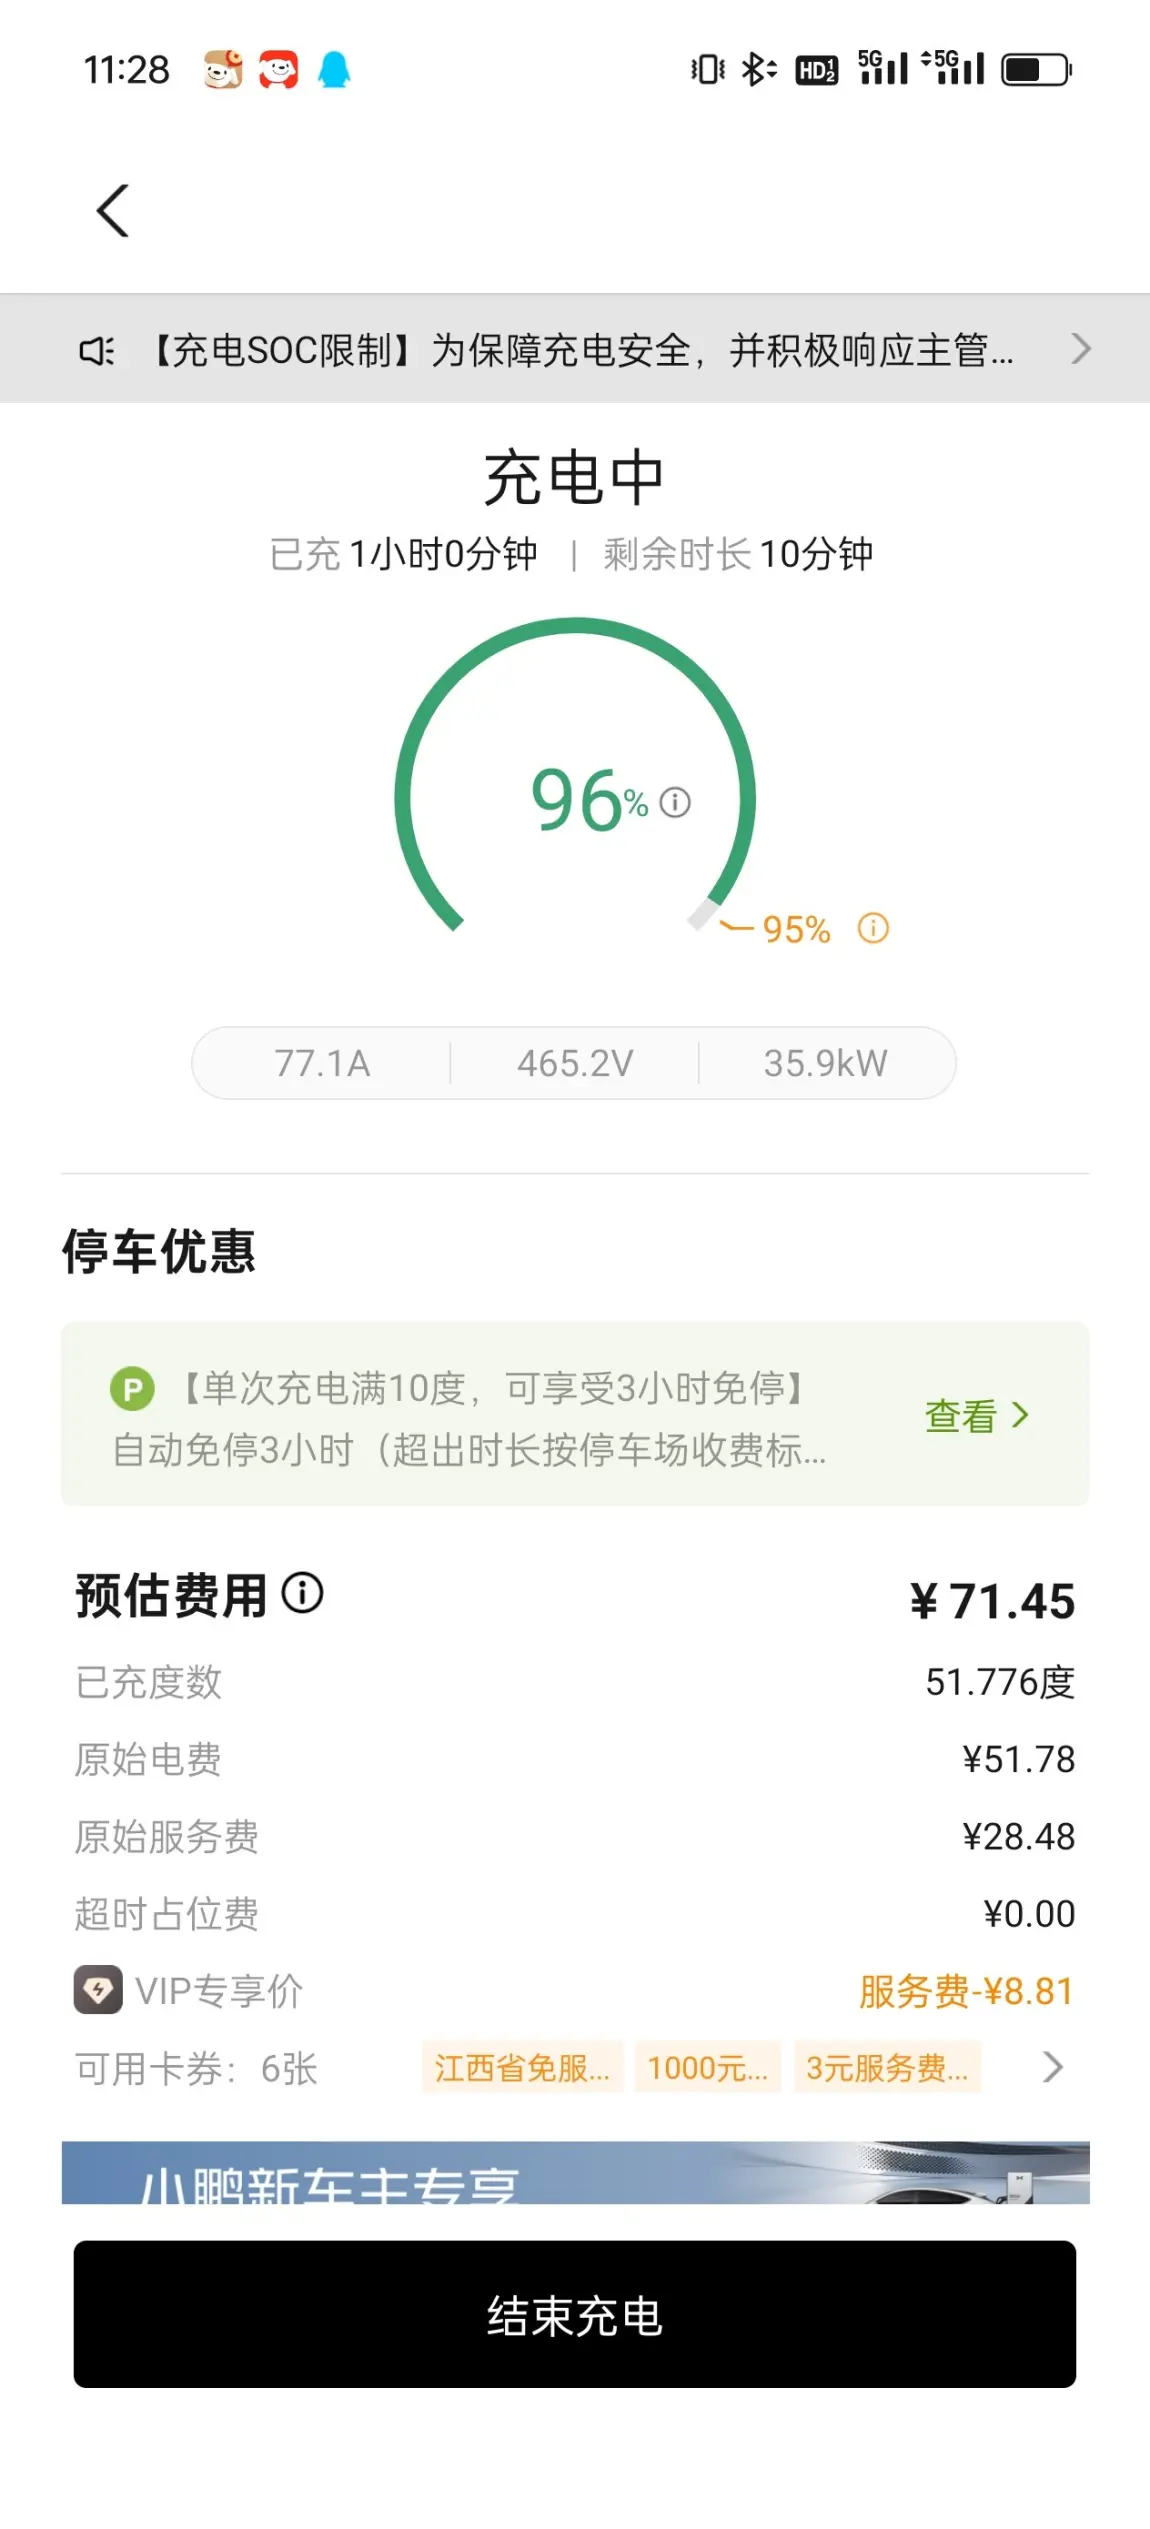Tap the 结束充电 button
1150x2529 pixels.
[x=575, y=2314]
